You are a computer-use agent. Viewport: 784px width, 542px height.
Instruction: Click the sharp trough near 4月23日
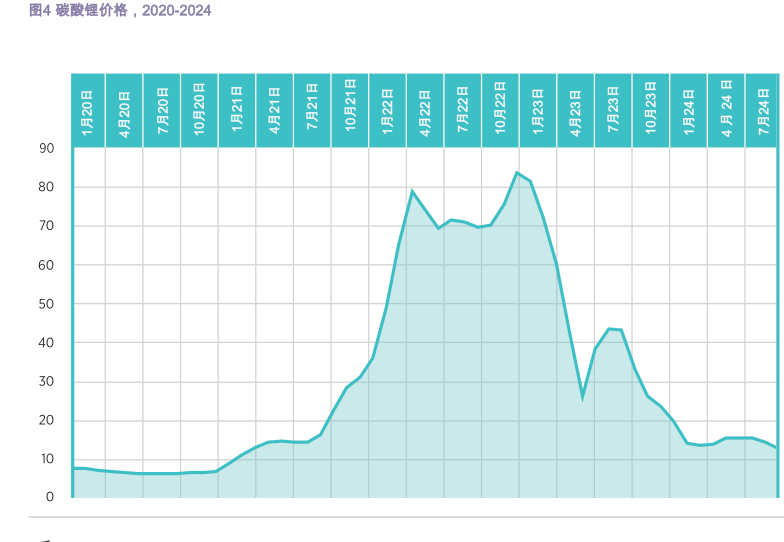click(582, 397)
